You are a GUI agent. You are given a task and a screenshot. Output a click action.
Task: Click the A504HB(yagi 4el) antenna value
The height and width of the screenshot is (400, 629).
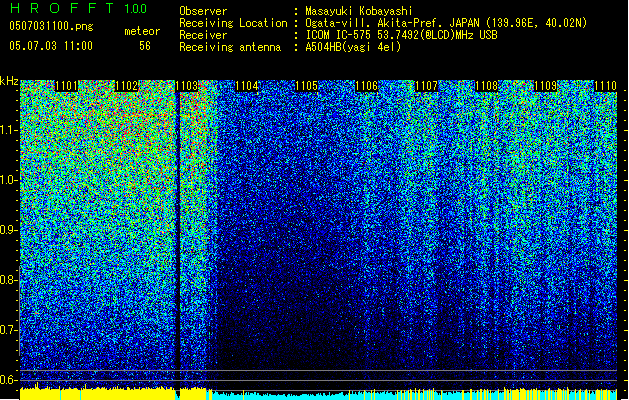pyautogui.click(x=353, y=47)
